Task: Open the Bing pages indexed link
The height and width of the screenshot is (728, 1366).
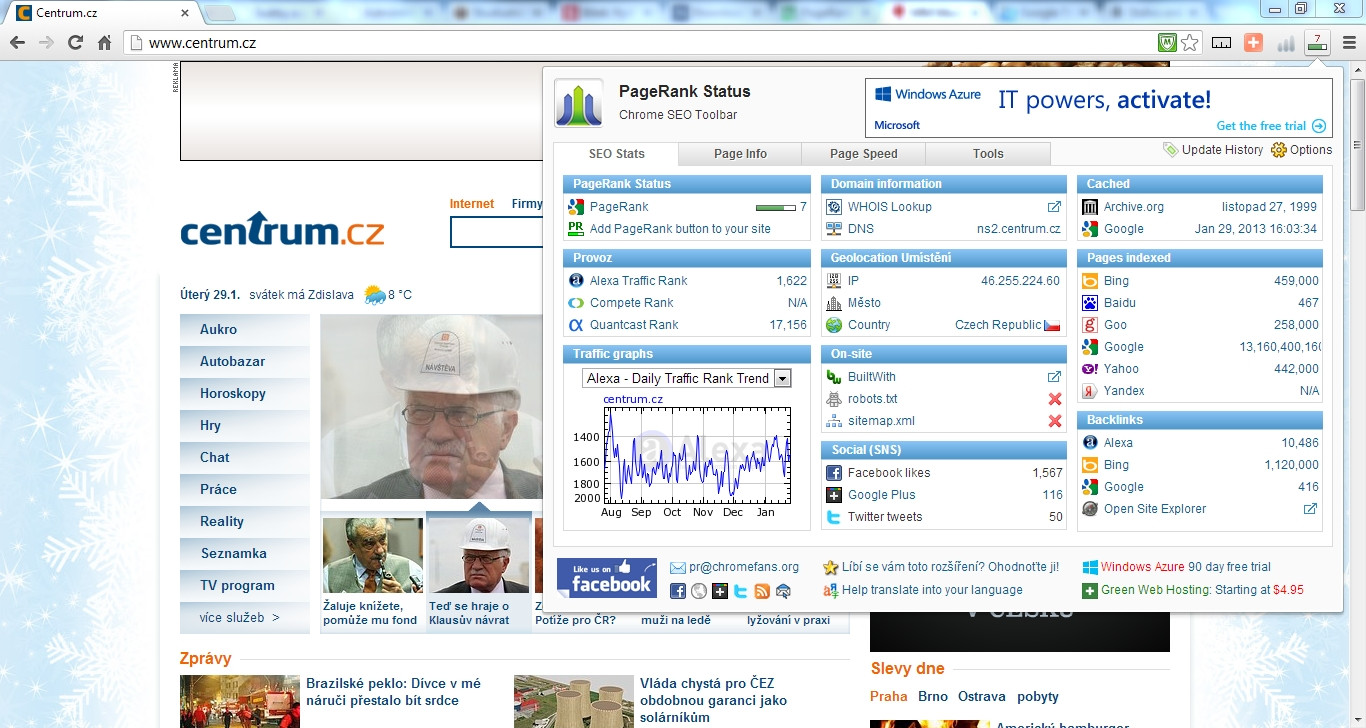Action: [1116, 281]
